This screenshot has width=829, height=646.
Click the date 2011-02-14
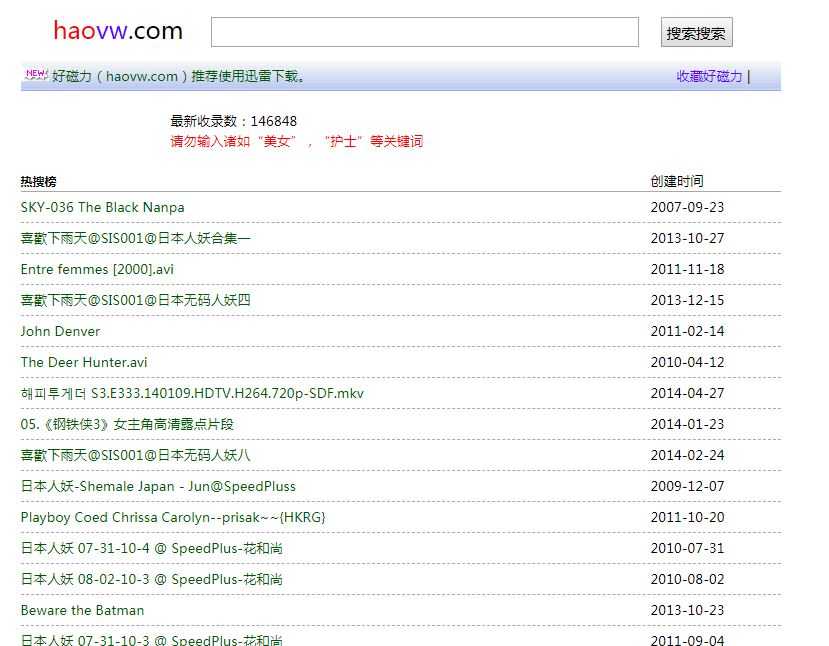687,331
